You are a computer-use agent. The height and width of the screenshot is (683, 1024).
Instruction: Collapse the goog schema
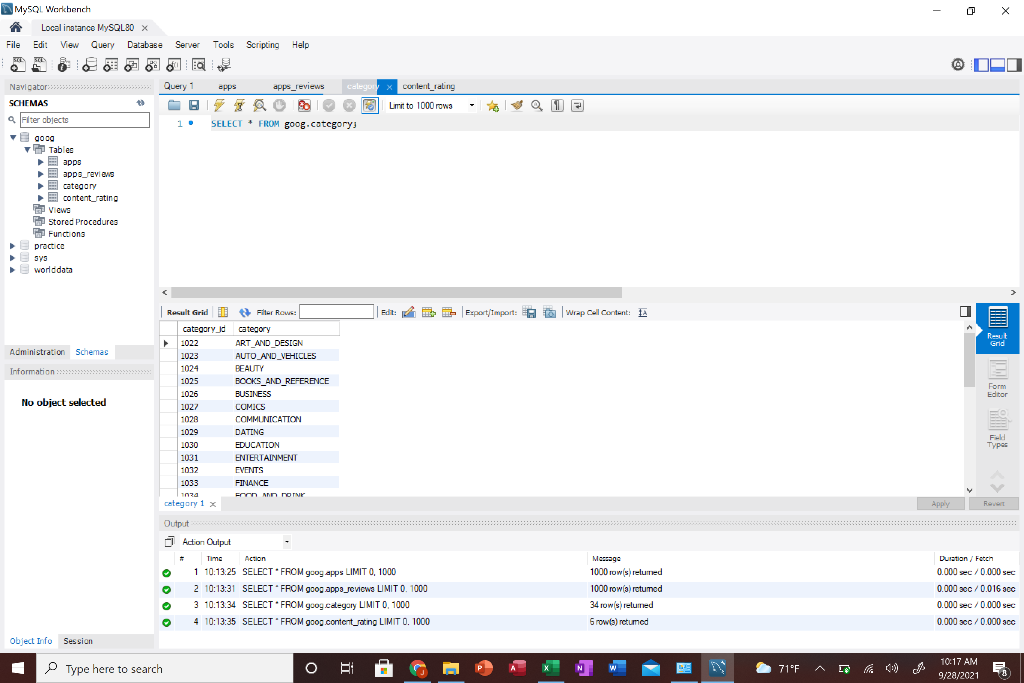pos(13,137)
